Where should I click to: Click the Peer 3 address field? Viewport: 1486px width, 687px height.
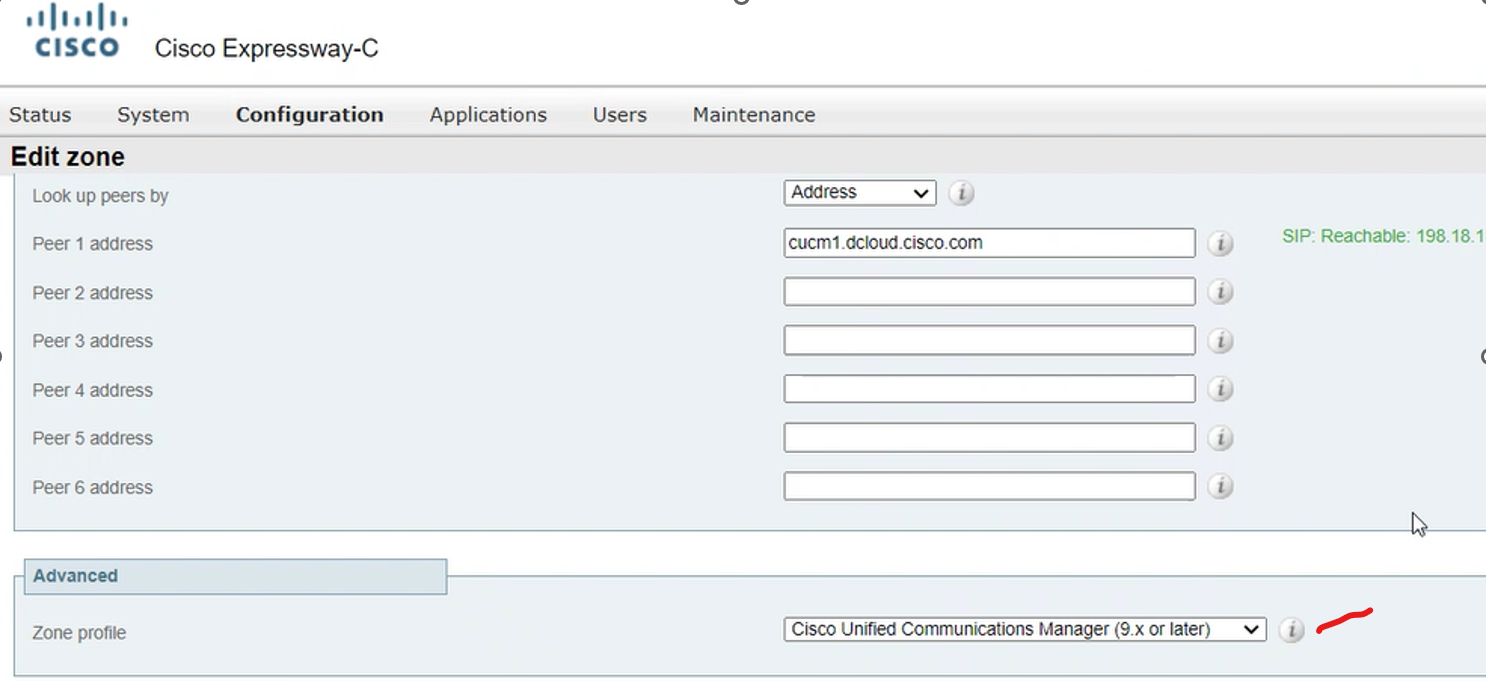click(990, 340)
